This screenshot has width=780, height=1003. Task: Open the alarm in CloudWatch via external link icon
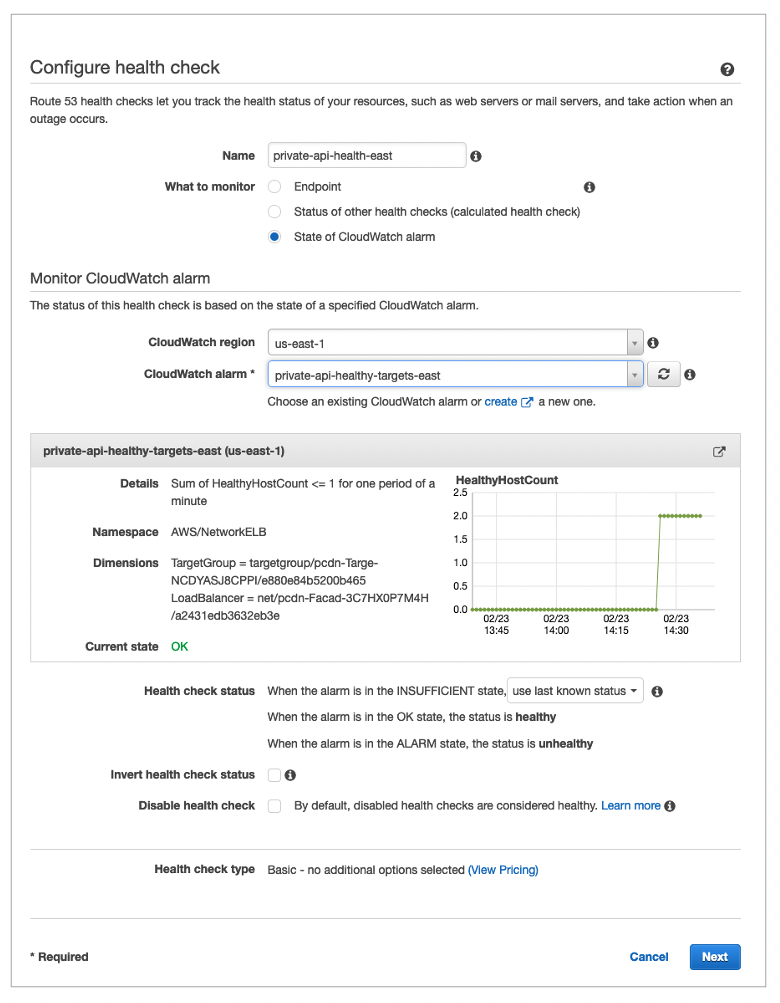[x=719, y=451]
